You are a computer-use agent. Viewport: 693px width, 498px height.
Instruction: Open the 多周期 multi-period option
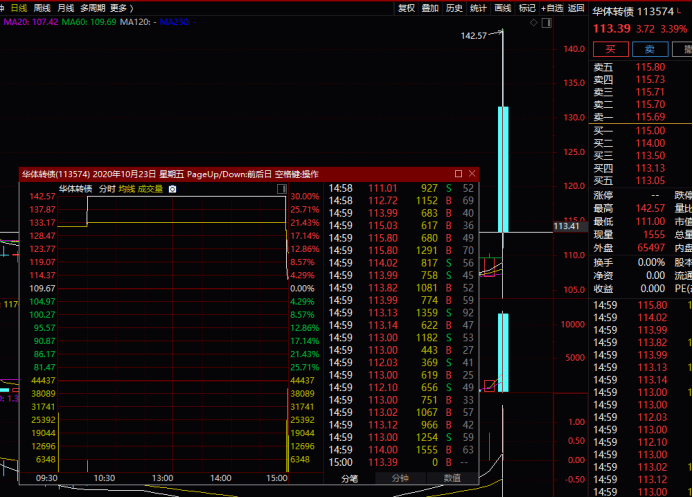point(93,7)
